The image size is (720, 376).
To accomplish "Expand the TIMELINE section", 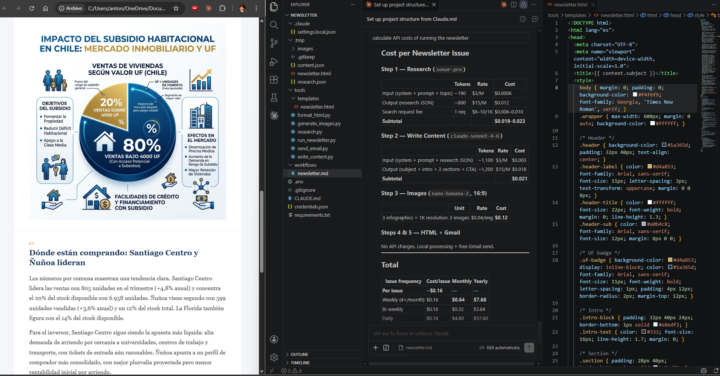I will click(x=300, y=363).
